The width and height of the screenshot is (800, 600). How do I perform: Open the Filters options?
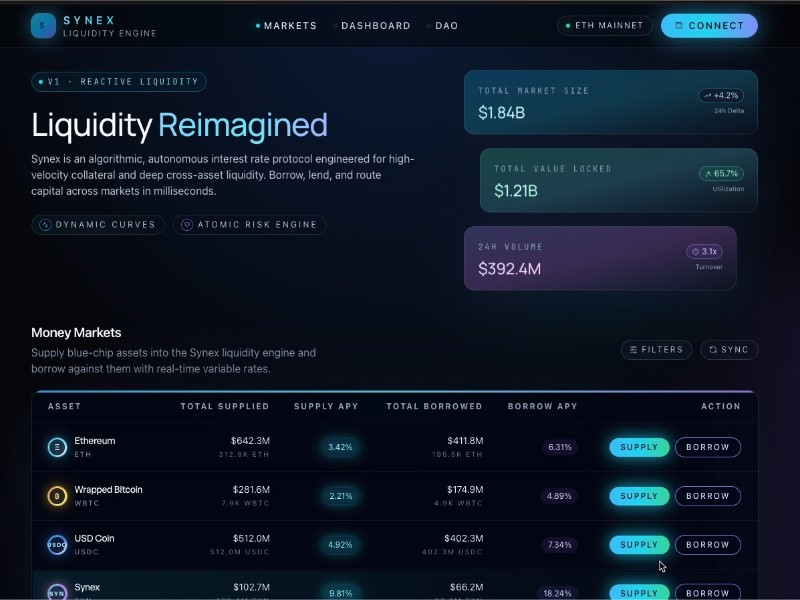(x=656, y=350)
